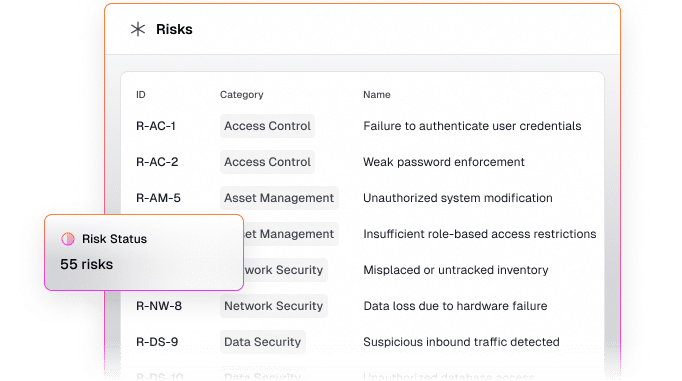
Task: Open 'Unauthorized system modification' risk
Action: (458, 198)
